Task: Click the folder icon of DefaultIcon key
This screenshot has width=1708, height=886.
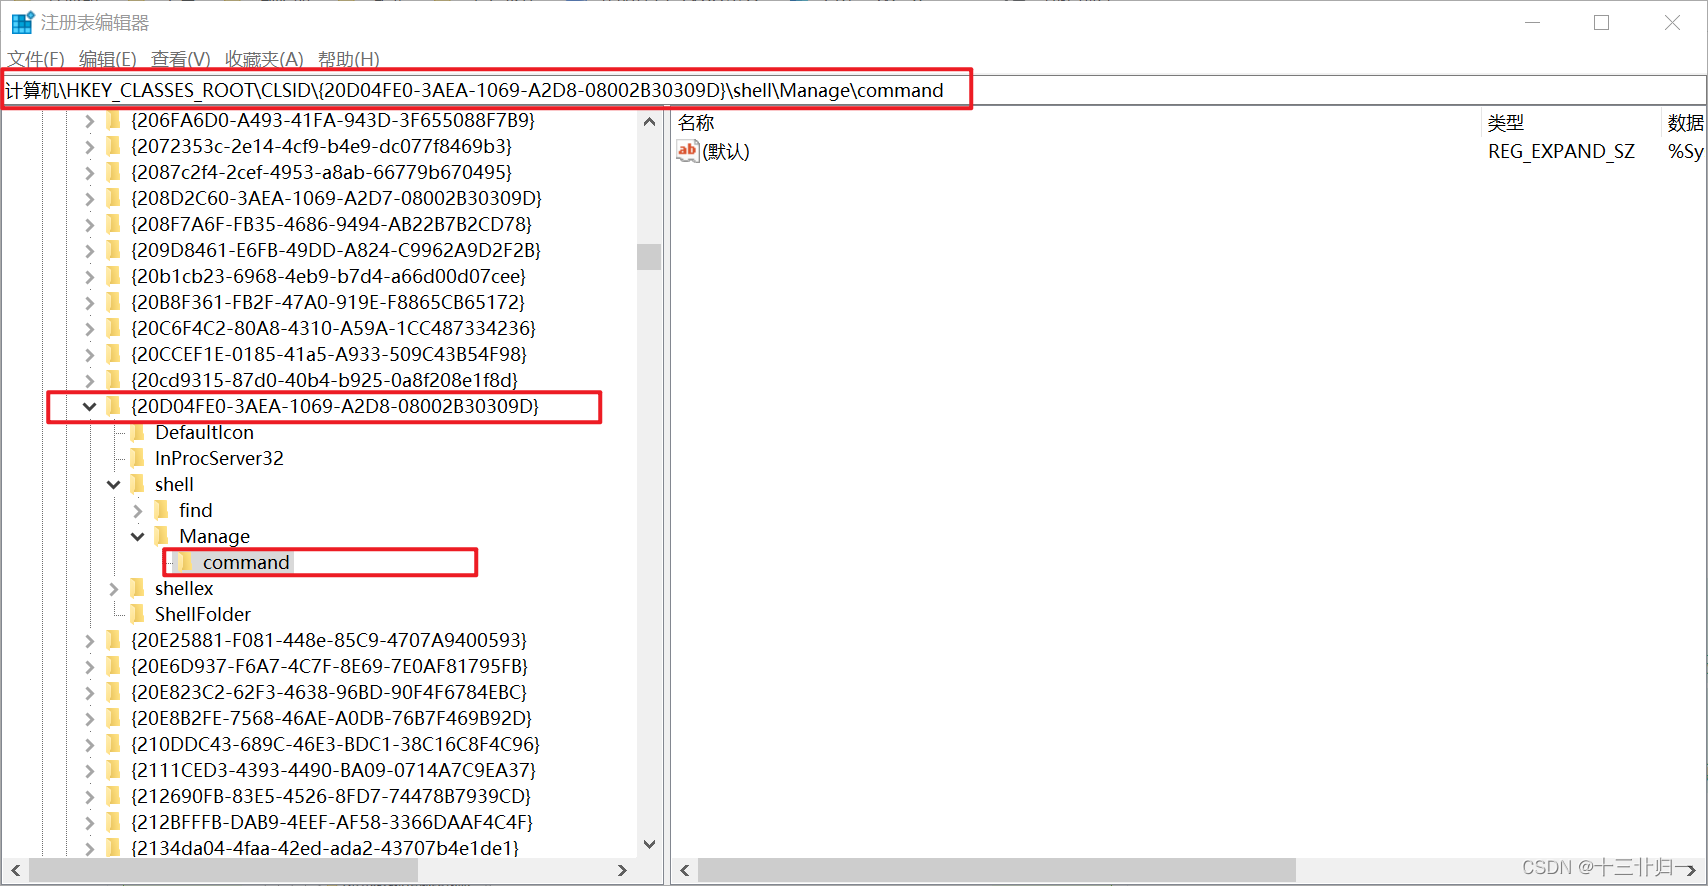Action: coord(137,432)
